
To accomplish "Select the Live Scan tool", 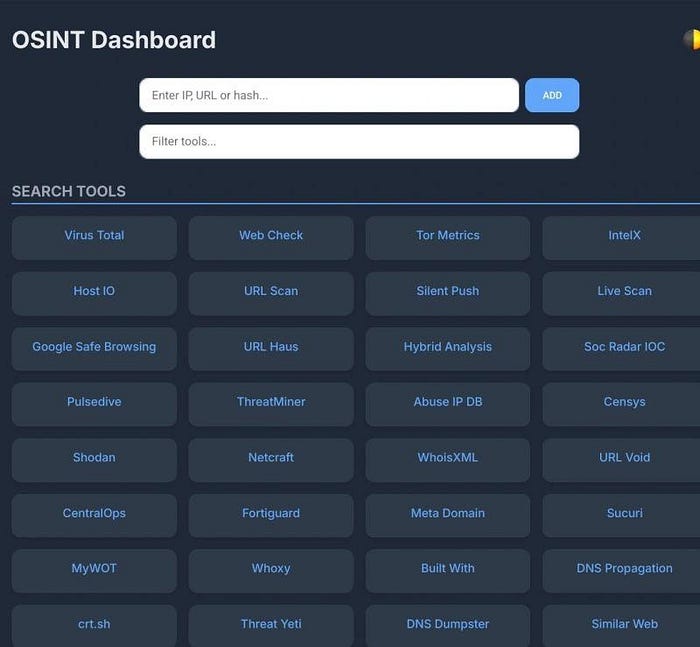I will click(621, 293).
